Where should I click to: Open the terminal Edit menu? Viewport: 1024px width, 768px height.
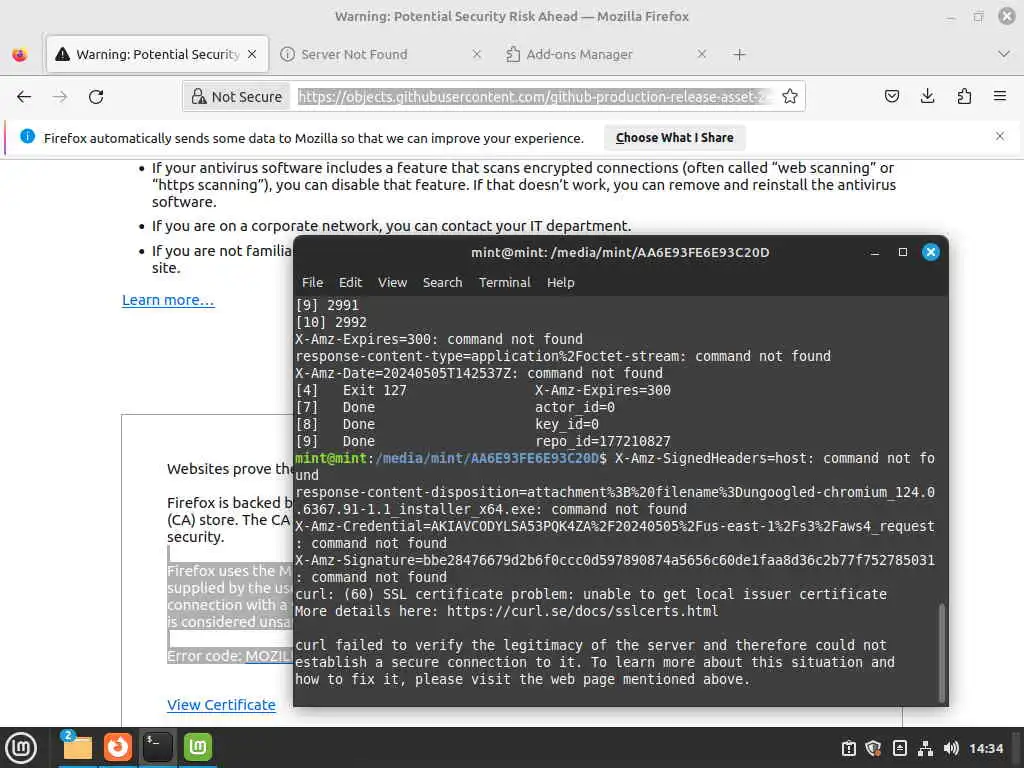coord(350,282)
